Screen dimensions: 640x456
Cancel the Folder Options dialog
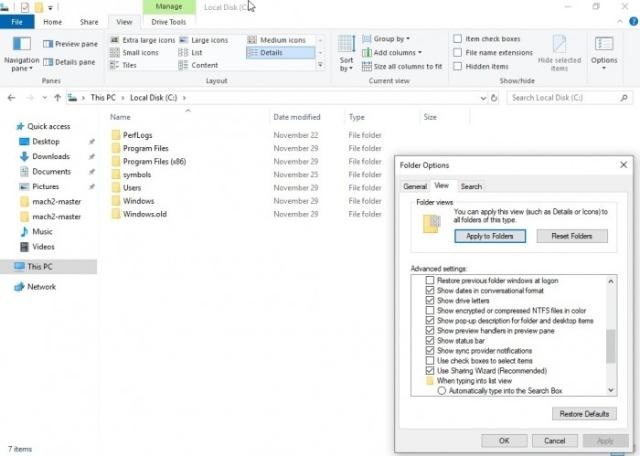(555, 441)
